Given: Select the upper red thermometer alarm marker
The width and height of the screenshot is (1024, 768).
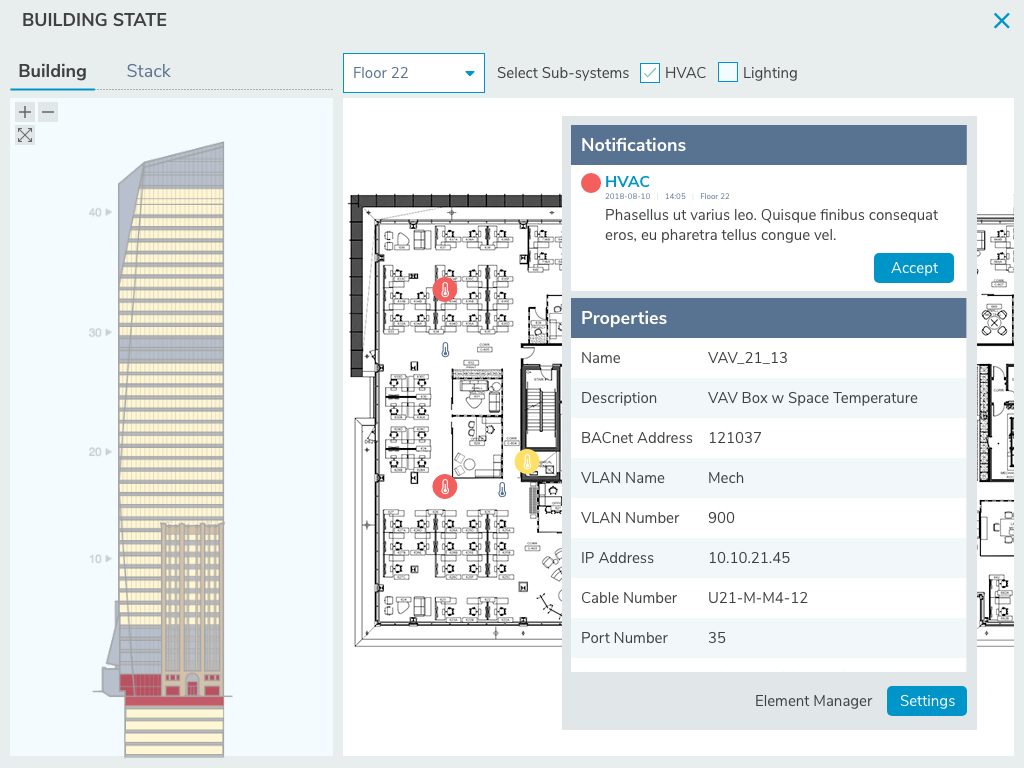Looking at the screenshot, I should click(445, 289).
